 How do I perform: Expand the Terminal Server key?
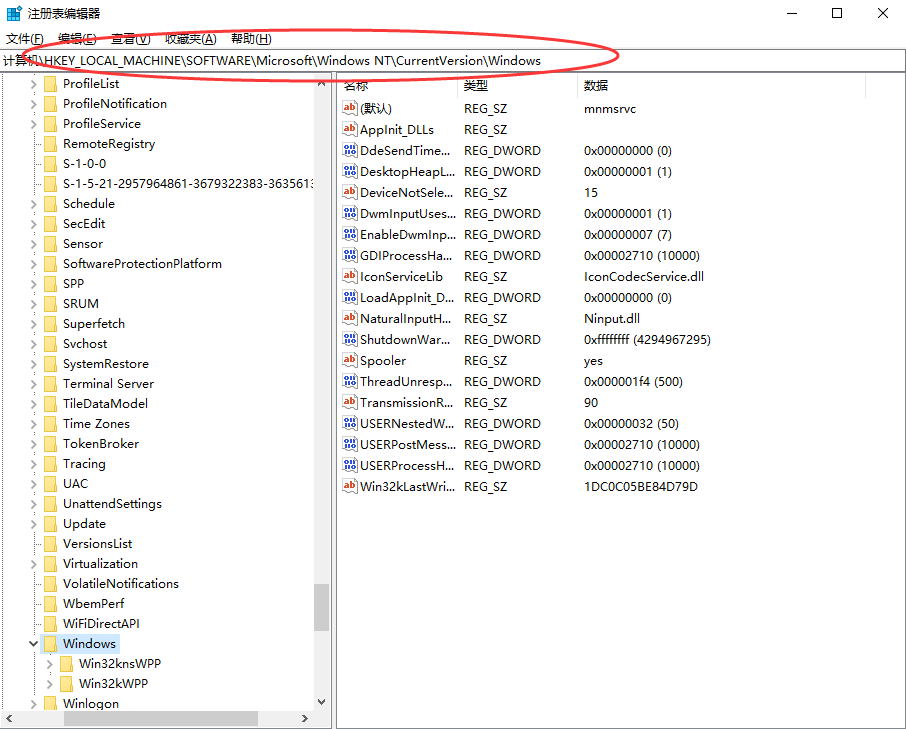click(34, 384)
